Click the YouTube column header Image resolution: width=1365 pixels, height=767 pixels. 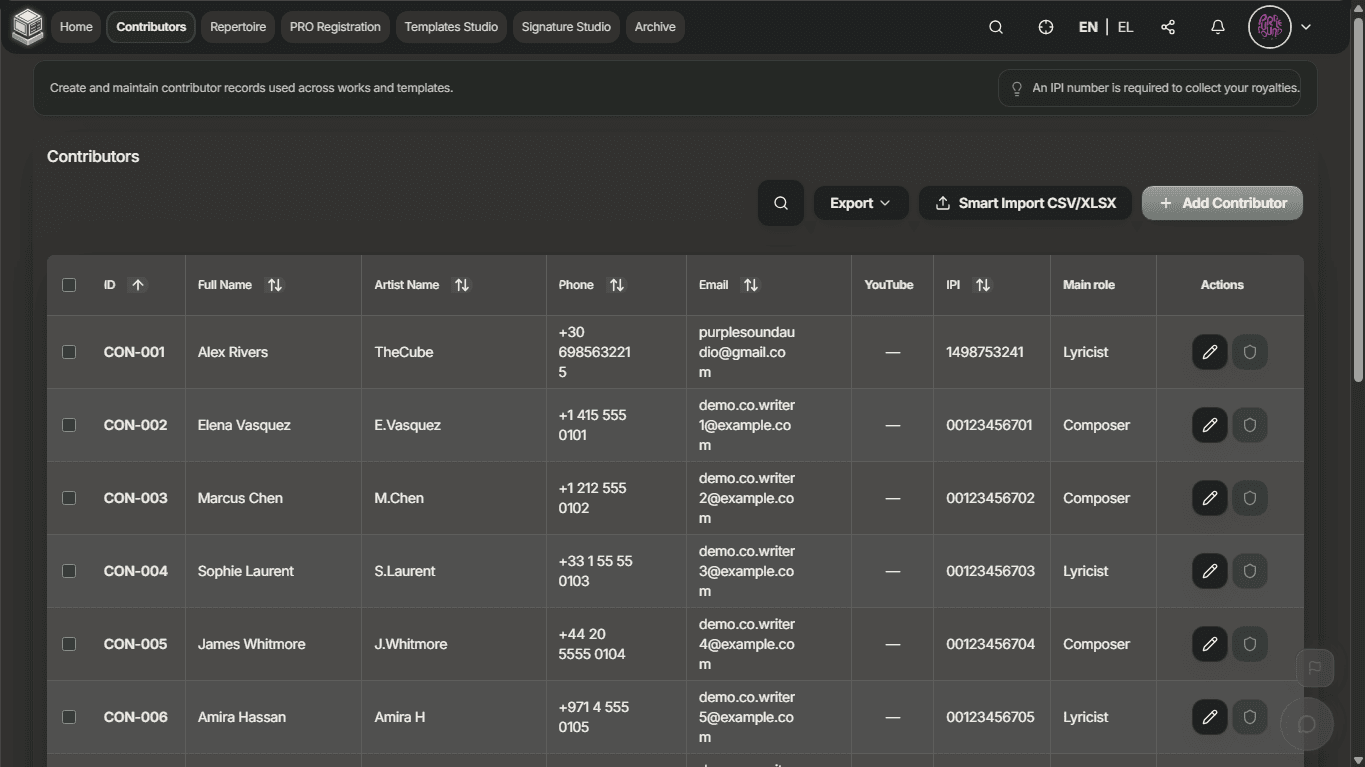[x=889, y=285]
